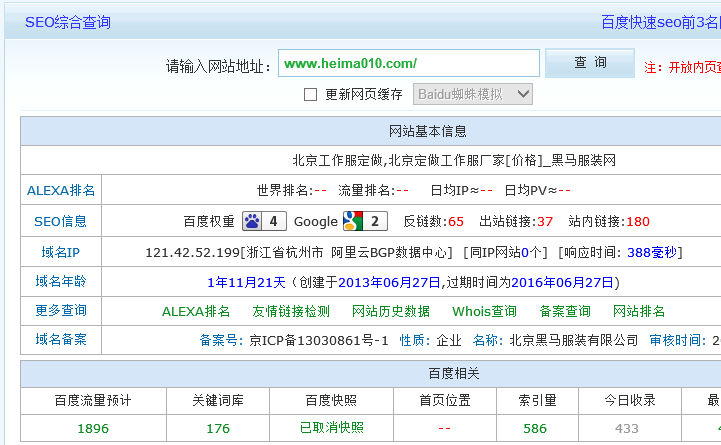The image size is (721, 445).
Task: Click the IP address 121.42.52.199 text
Action: (x=193, y=252)
